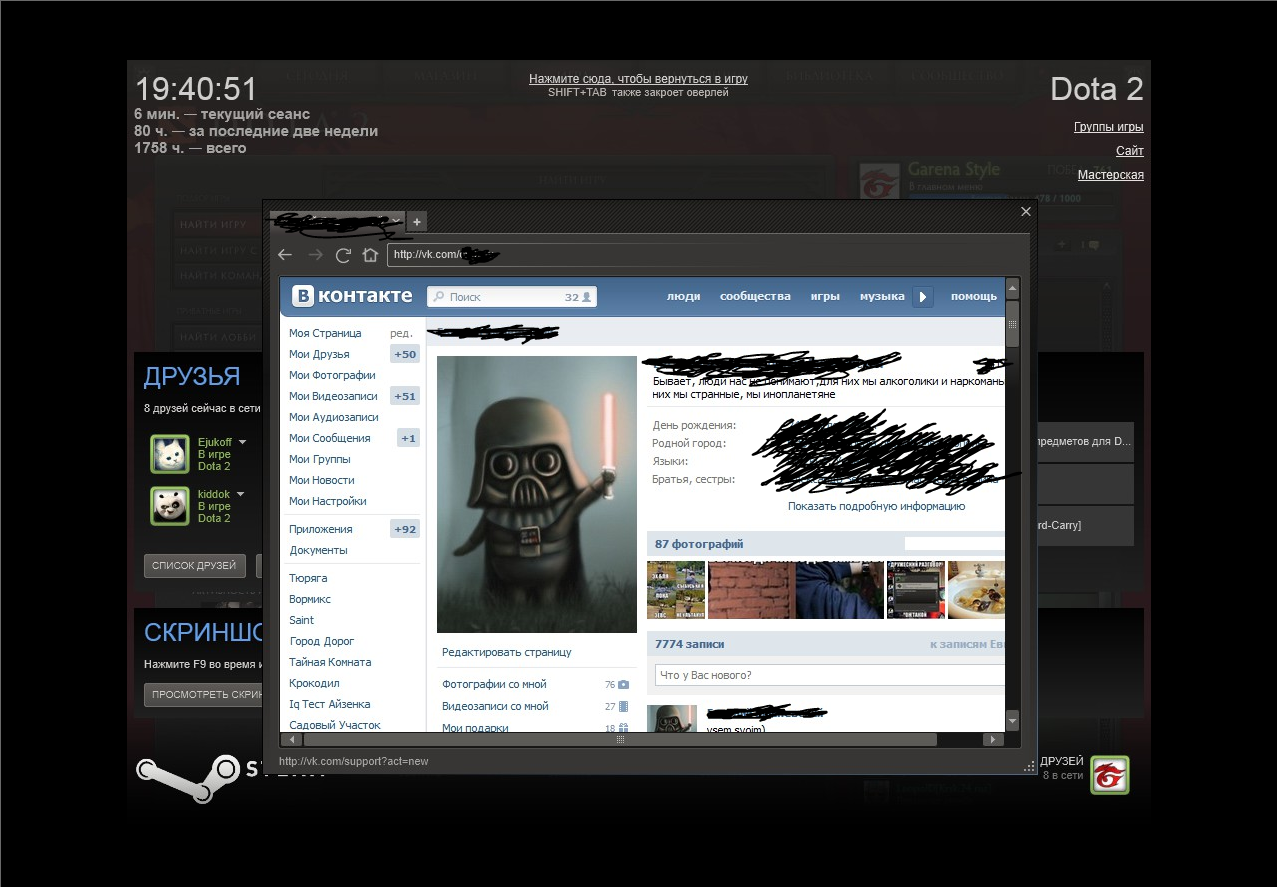Focus the Что у Вас нового field
This screenshot has height=887, width=1277.
[x=829, y=675]
